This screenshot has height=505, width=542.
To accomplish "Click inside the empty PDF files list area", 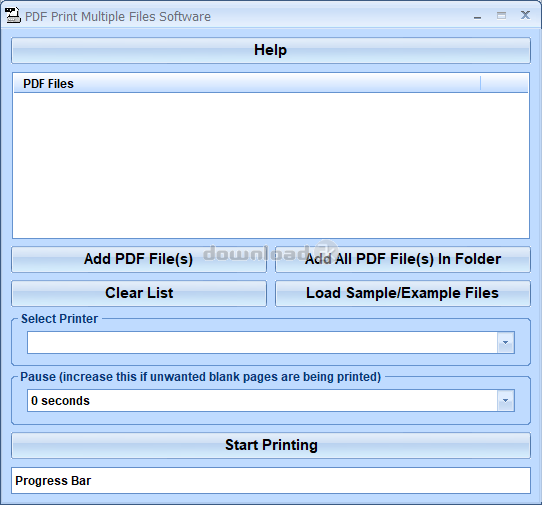I will (x=271, y=165).
